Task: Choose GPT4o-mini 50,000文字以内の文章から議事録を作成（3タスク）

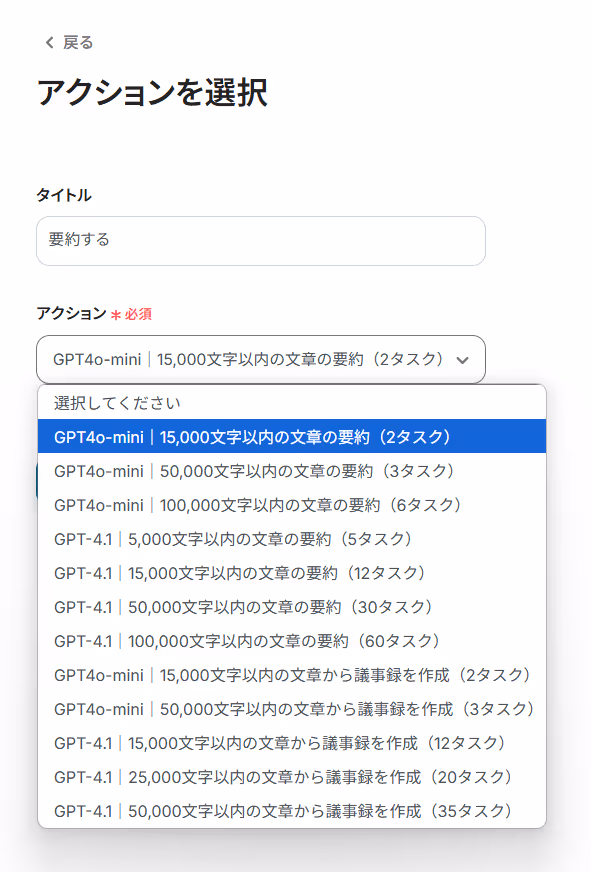Action: tap(292, 709)
